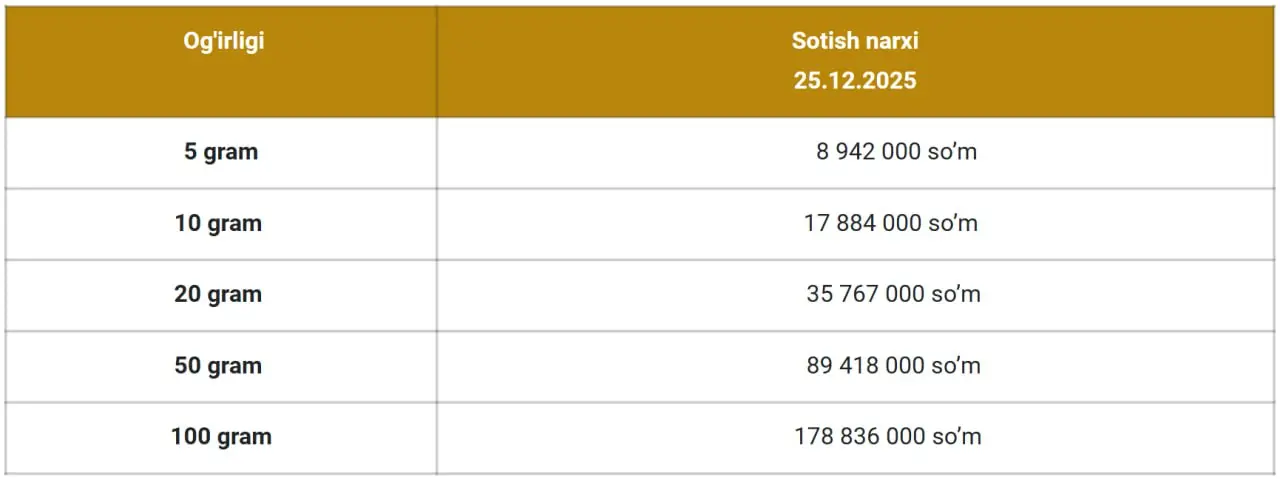
Task: Select the 100 gram weight cell
Action: 221,437
